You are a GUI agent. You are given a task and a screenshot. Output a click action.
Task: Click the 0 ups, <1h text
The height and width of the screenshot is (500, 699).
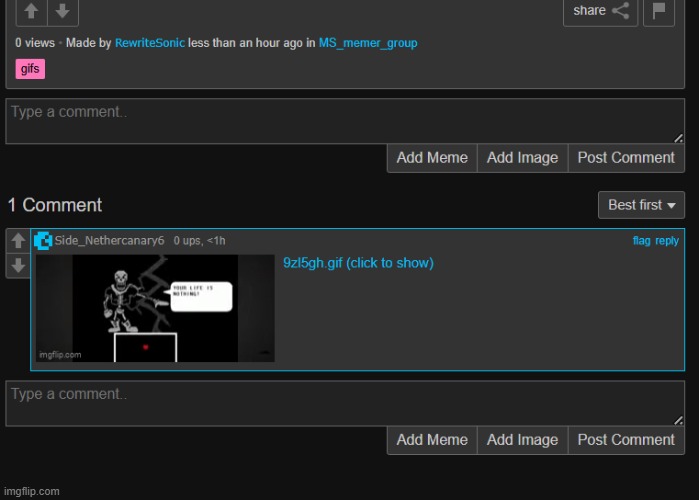[199, 241]
